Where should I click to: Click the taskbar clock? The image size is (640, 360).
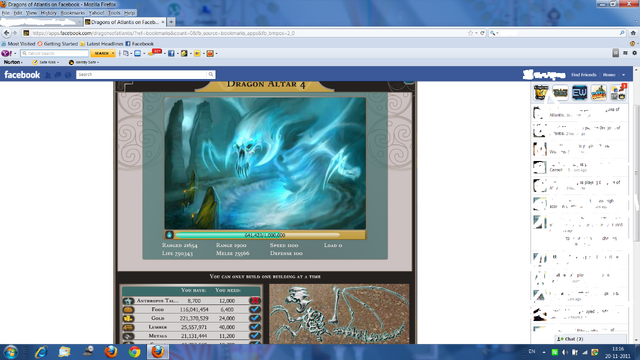[618, 352]
